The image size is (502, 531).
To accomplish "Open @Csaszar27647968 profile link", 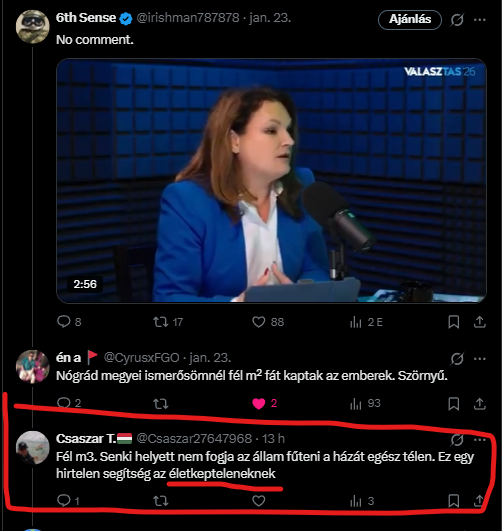I will (194, 439).
